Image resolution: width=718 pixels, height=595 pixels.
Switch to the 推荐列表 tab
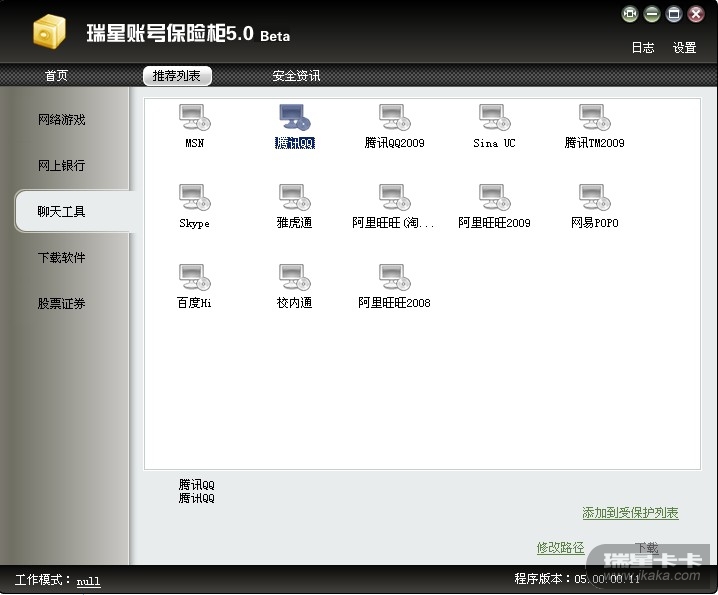(177, 76)
